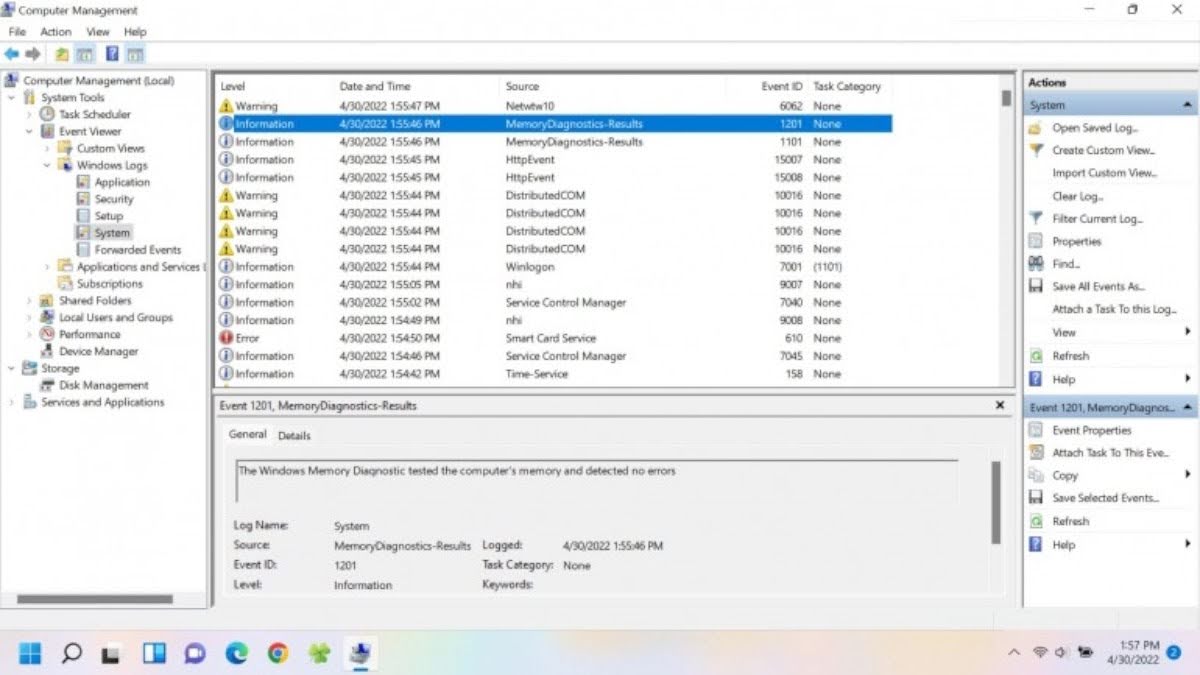Image resolution: width=1200 pixels, height=675 pixels.
Task: Select the Forwarded Events log
Action: [138, 250]
